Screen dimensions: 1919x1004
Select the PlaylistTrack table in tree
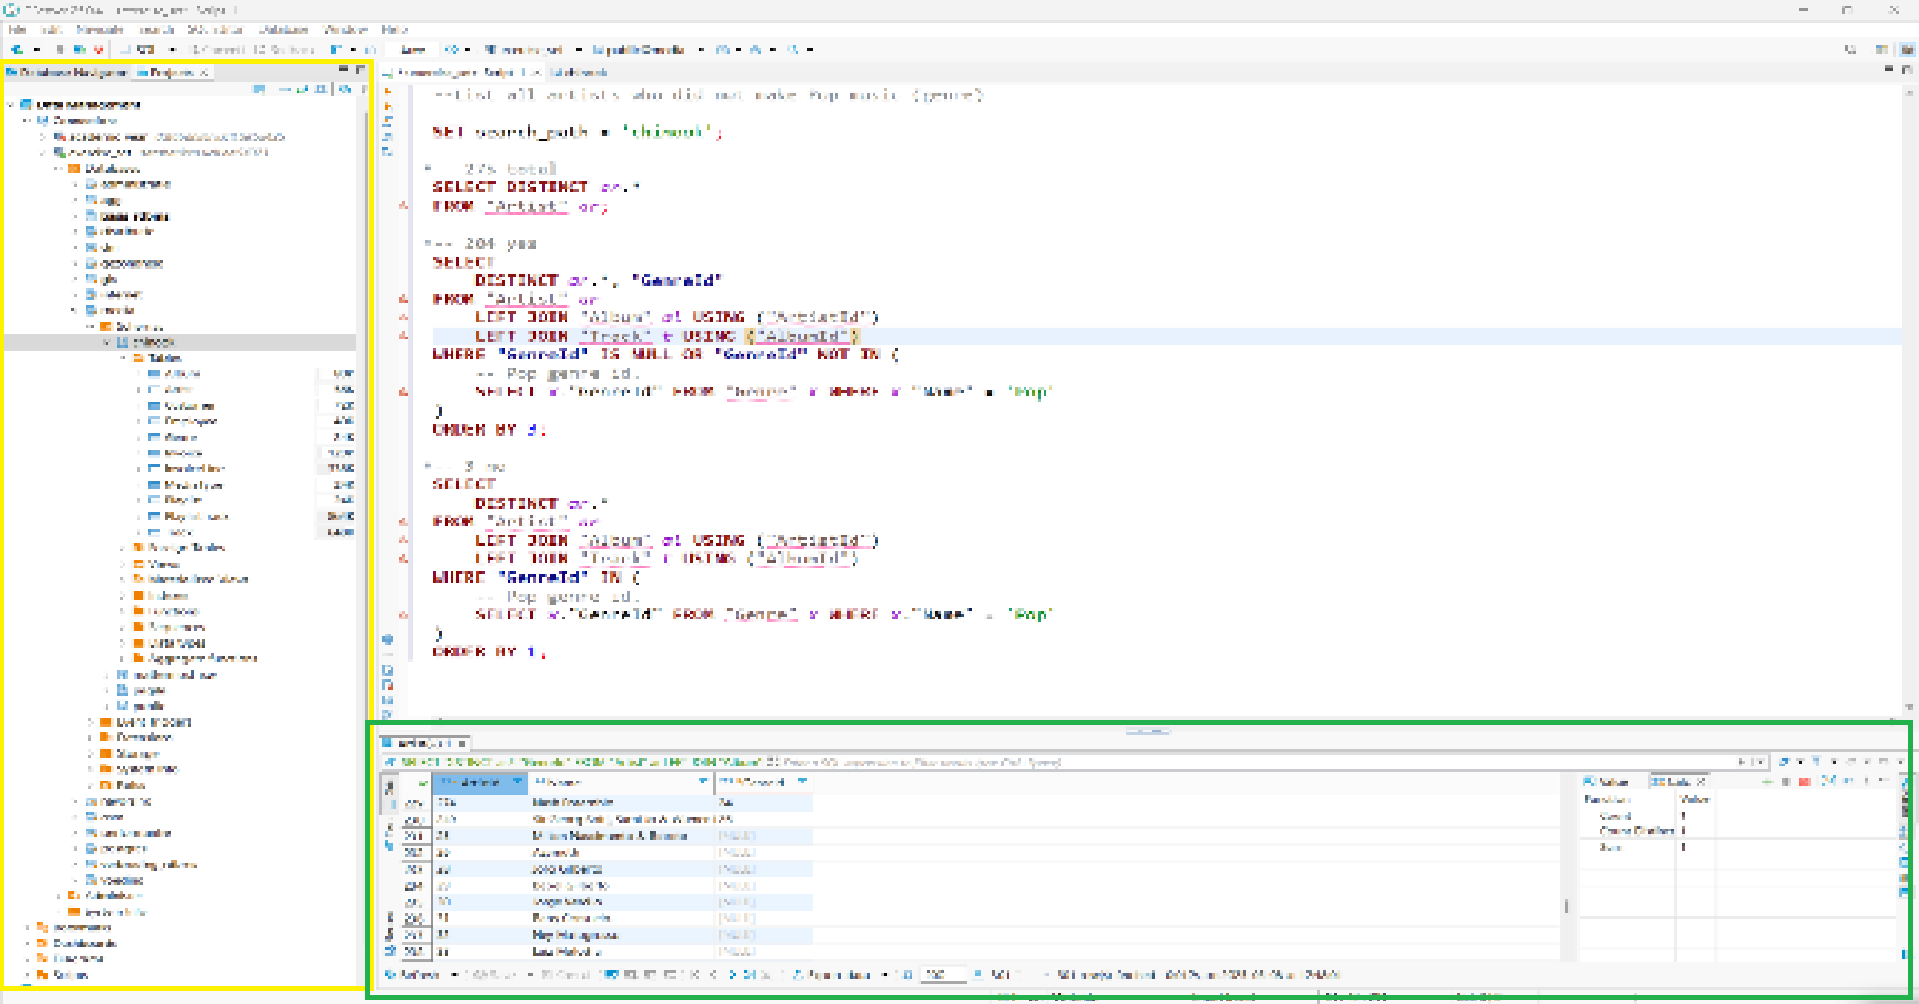[x=196, y=517]
